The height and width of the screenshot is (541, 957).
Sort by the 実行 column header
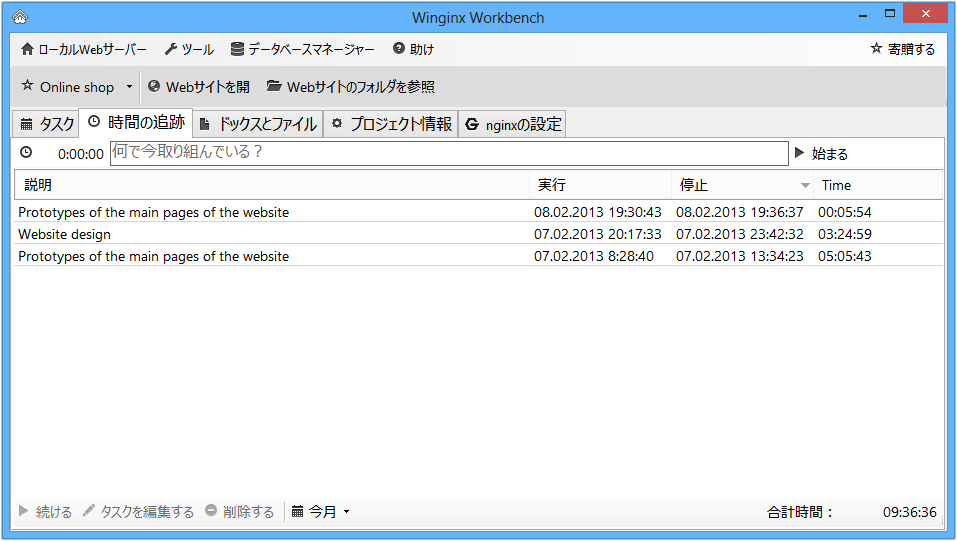click(x=600, y=185)
